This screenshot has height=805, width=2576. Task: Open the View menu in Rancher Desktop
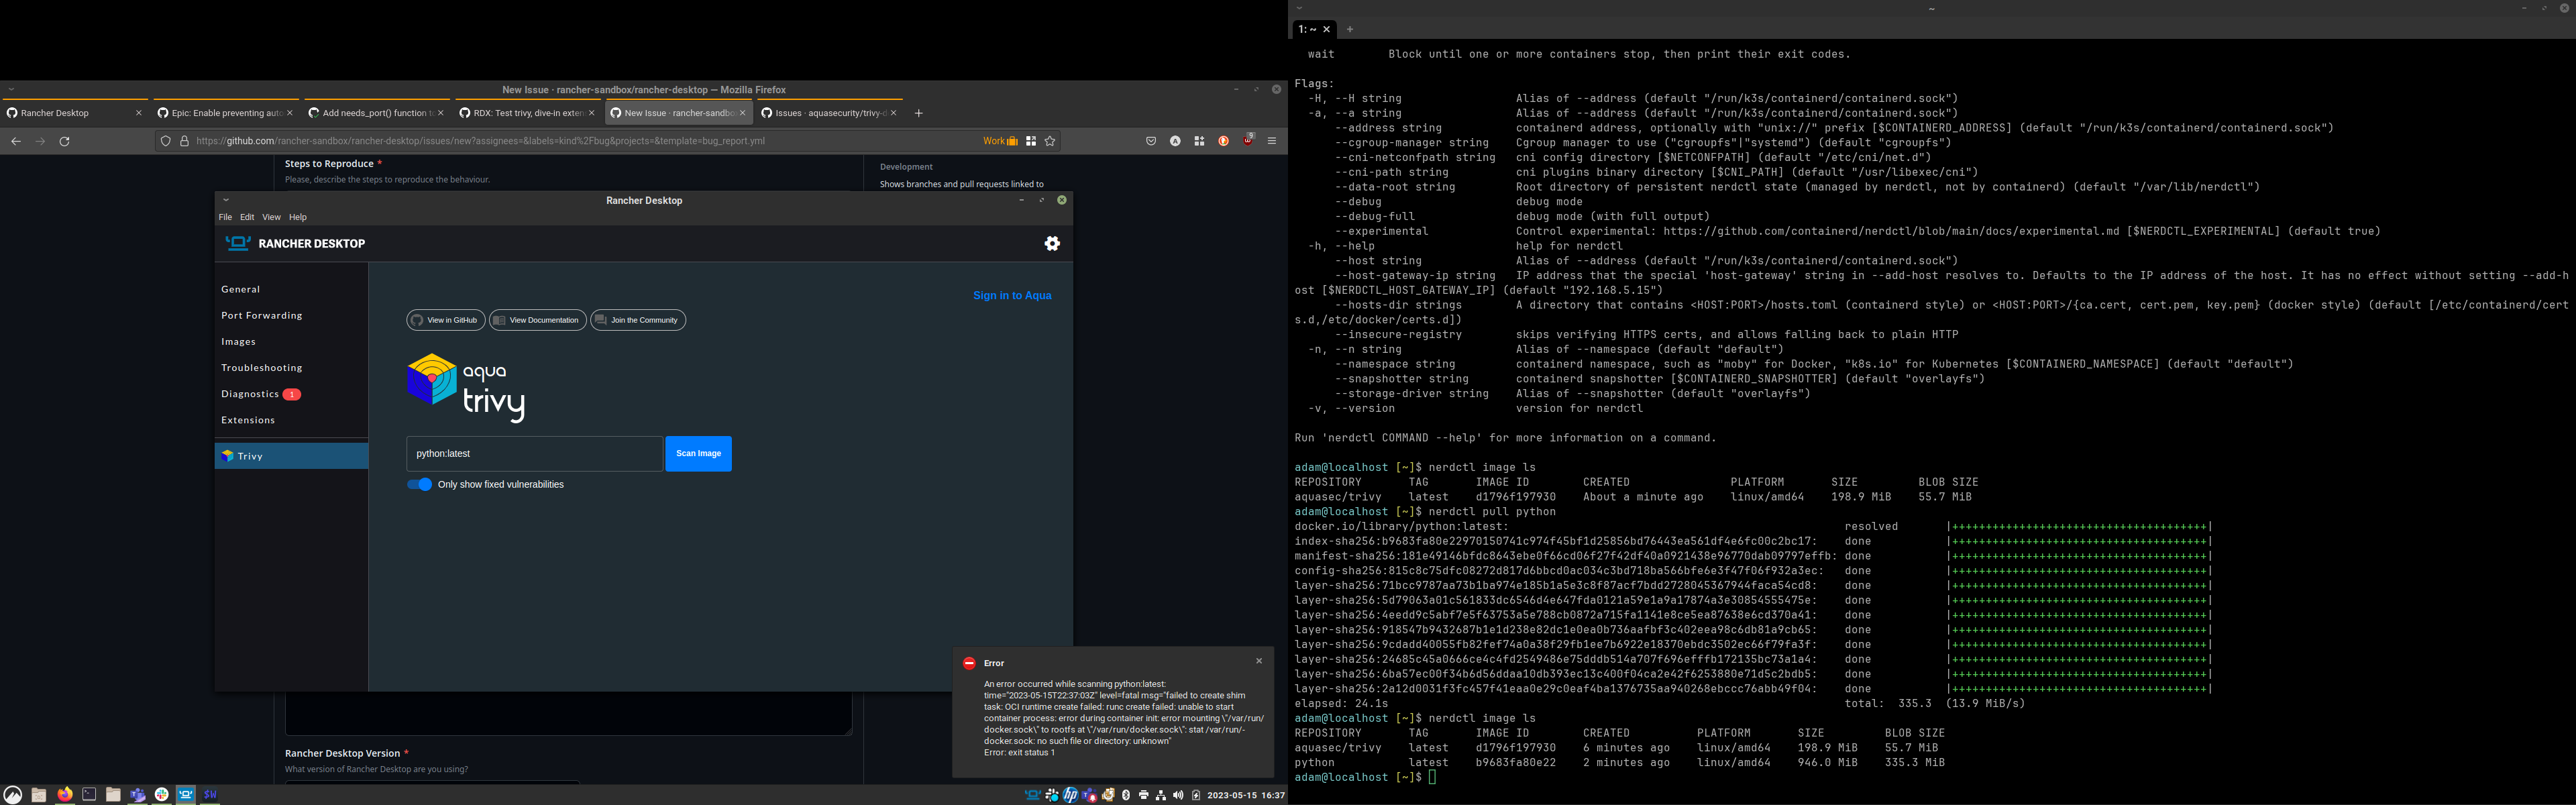pos(271,217)
